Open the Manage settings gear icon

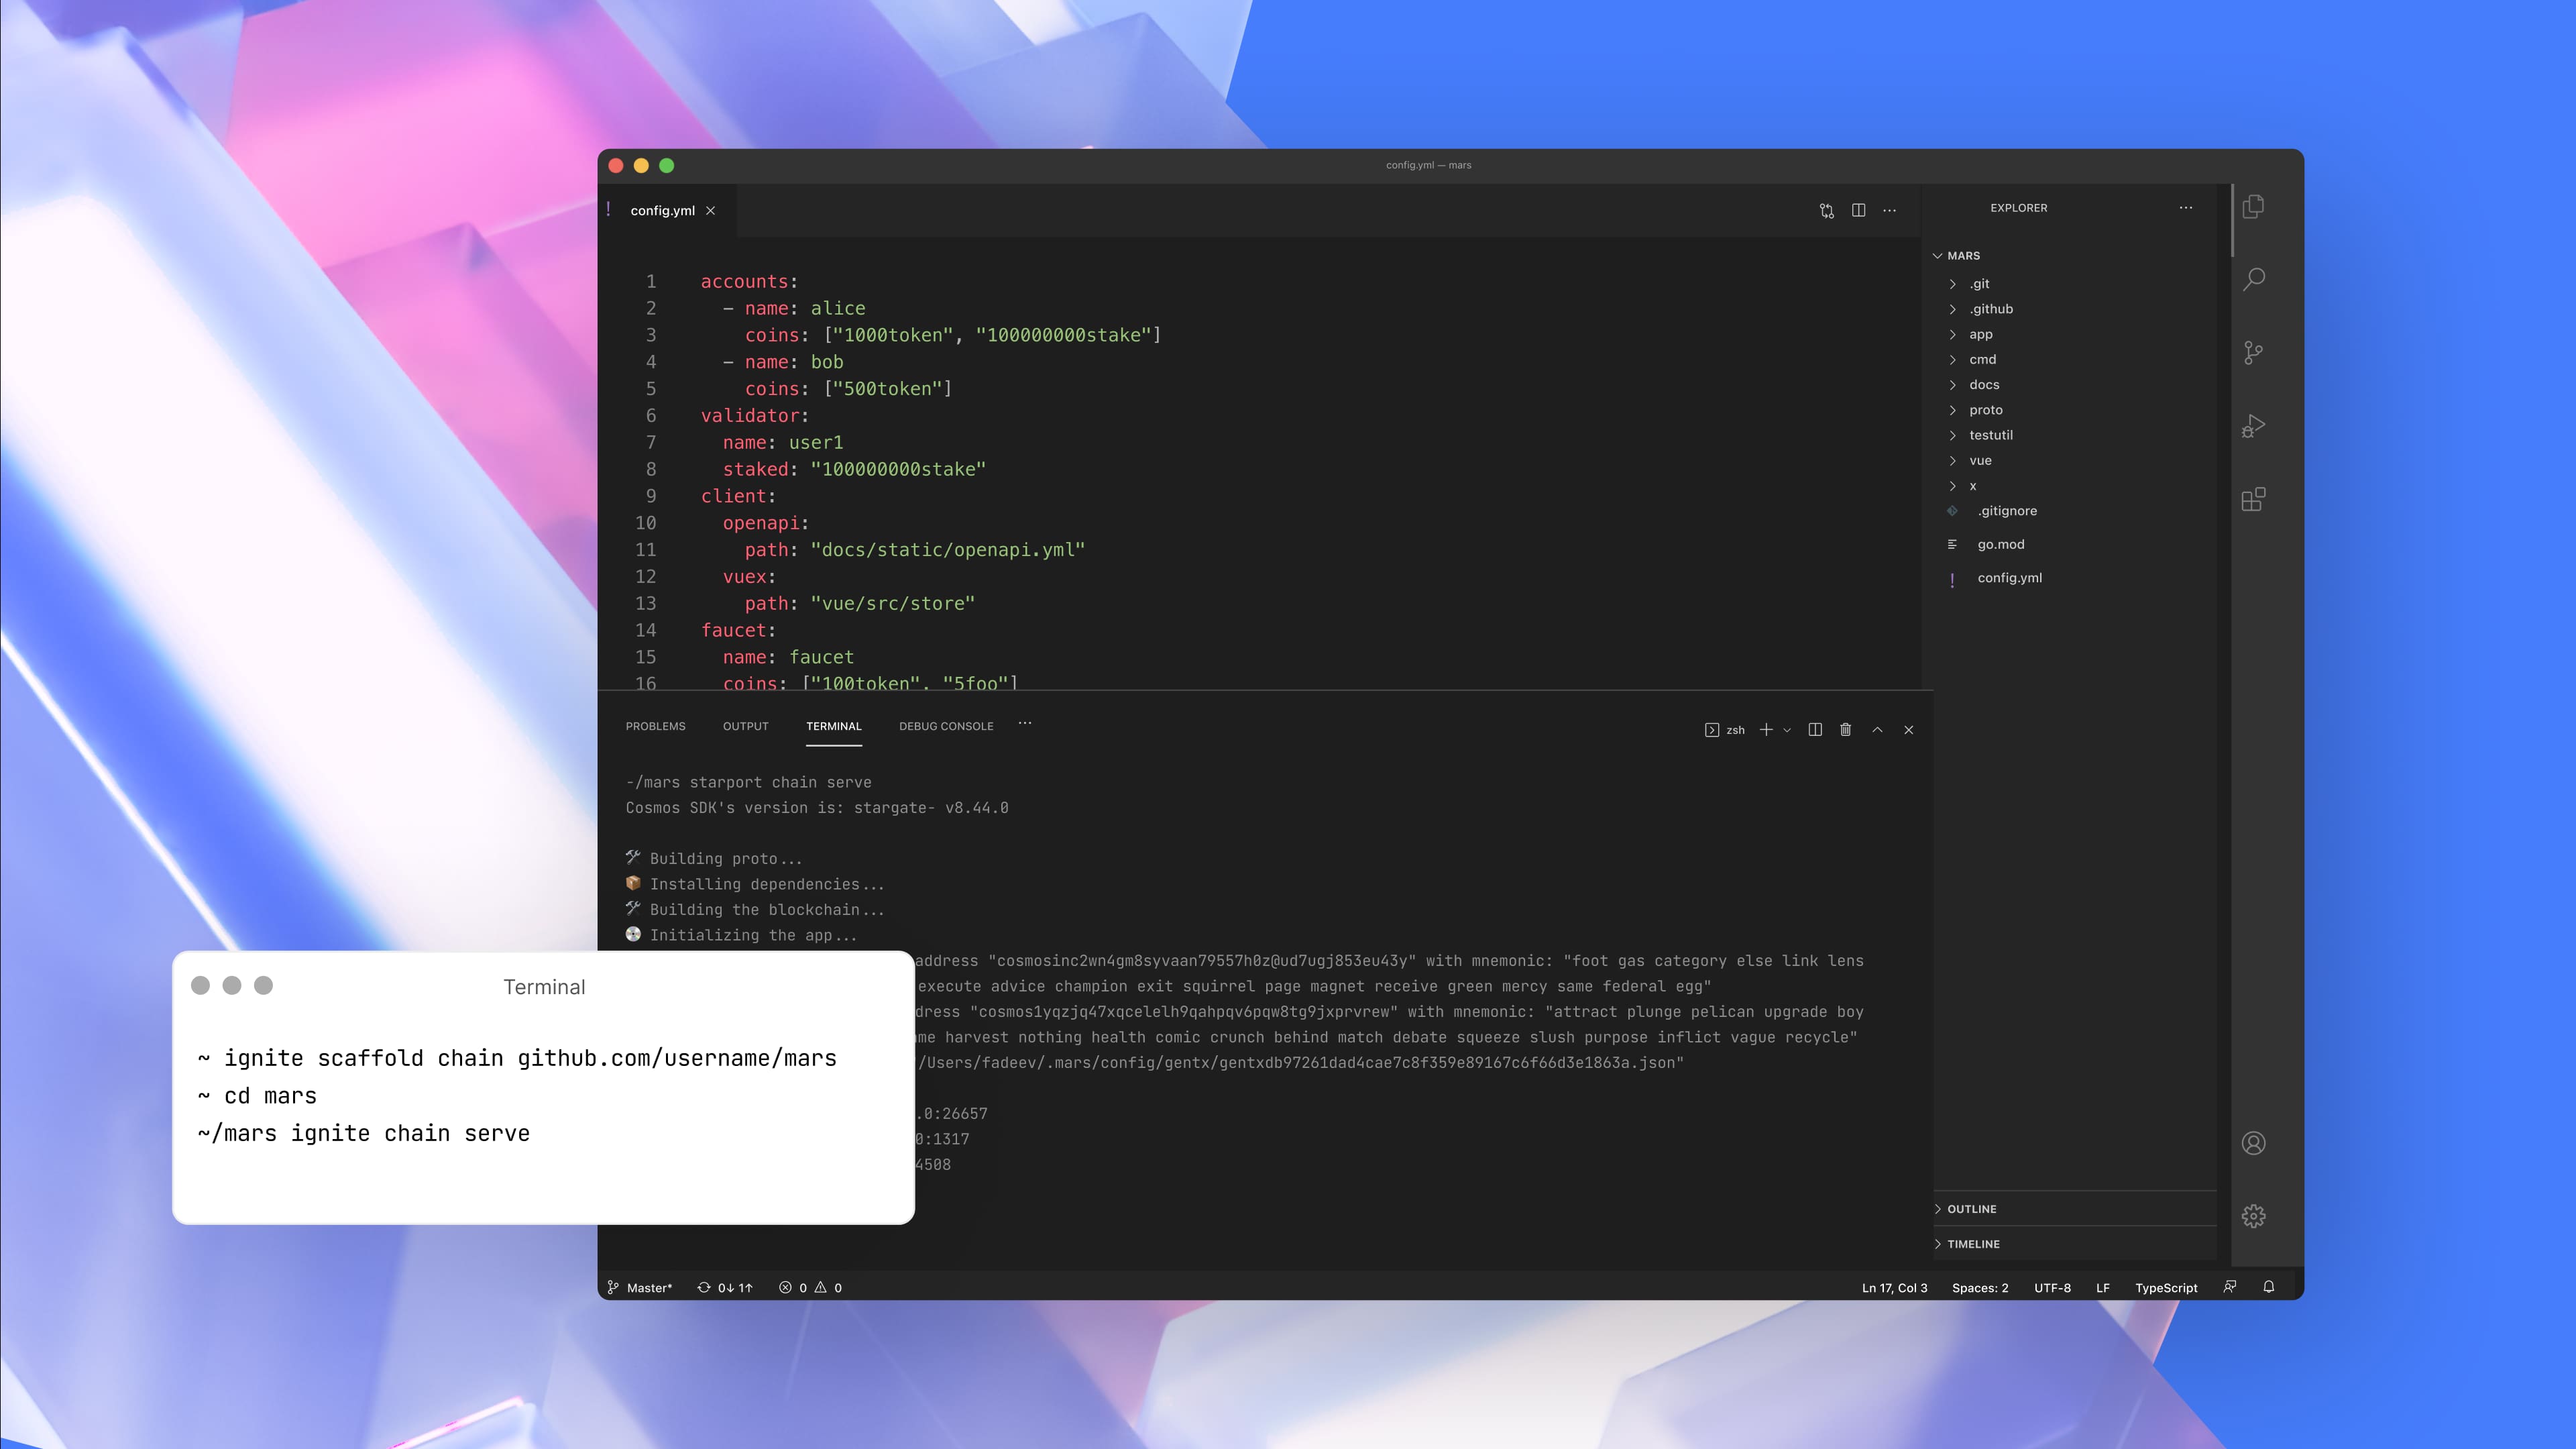pos(2253,1216)
